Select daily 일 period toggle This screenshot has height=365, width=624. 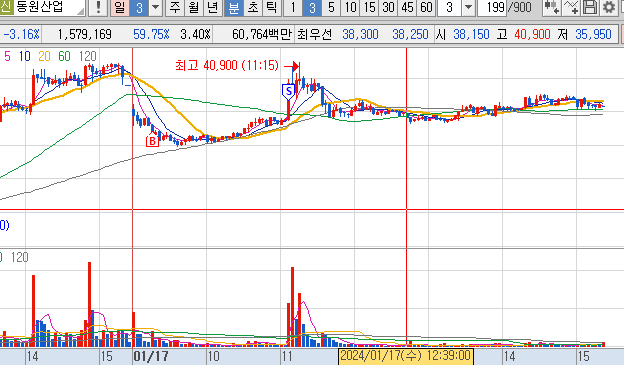click(x=120, y=7)
